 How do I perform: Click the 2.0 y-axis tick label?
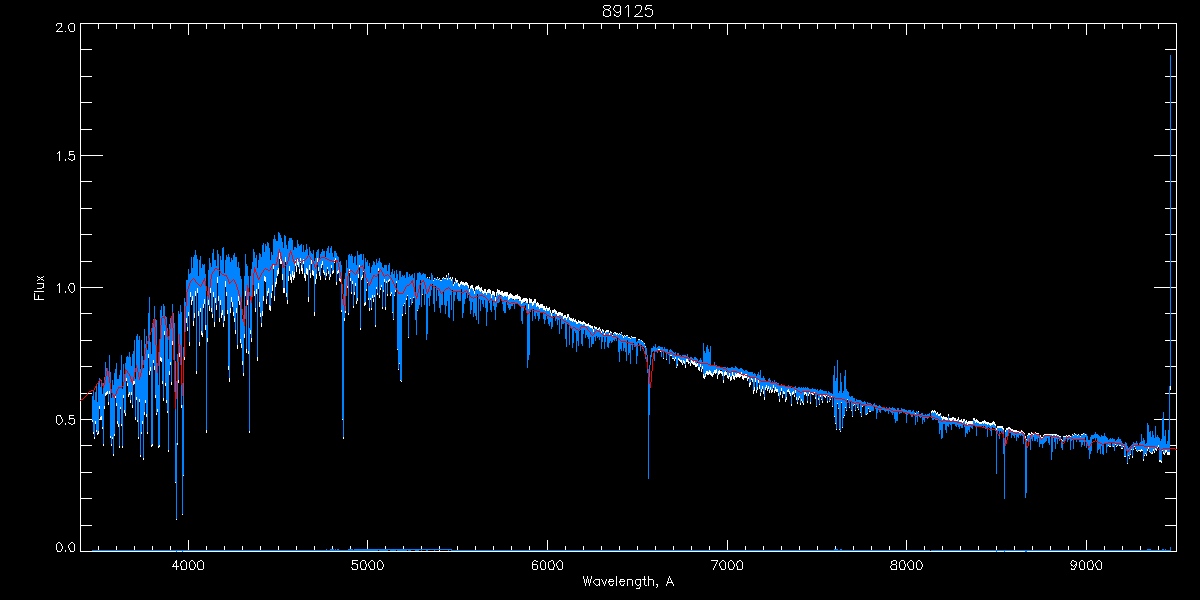pyautogui.click(x=64, y=27)
